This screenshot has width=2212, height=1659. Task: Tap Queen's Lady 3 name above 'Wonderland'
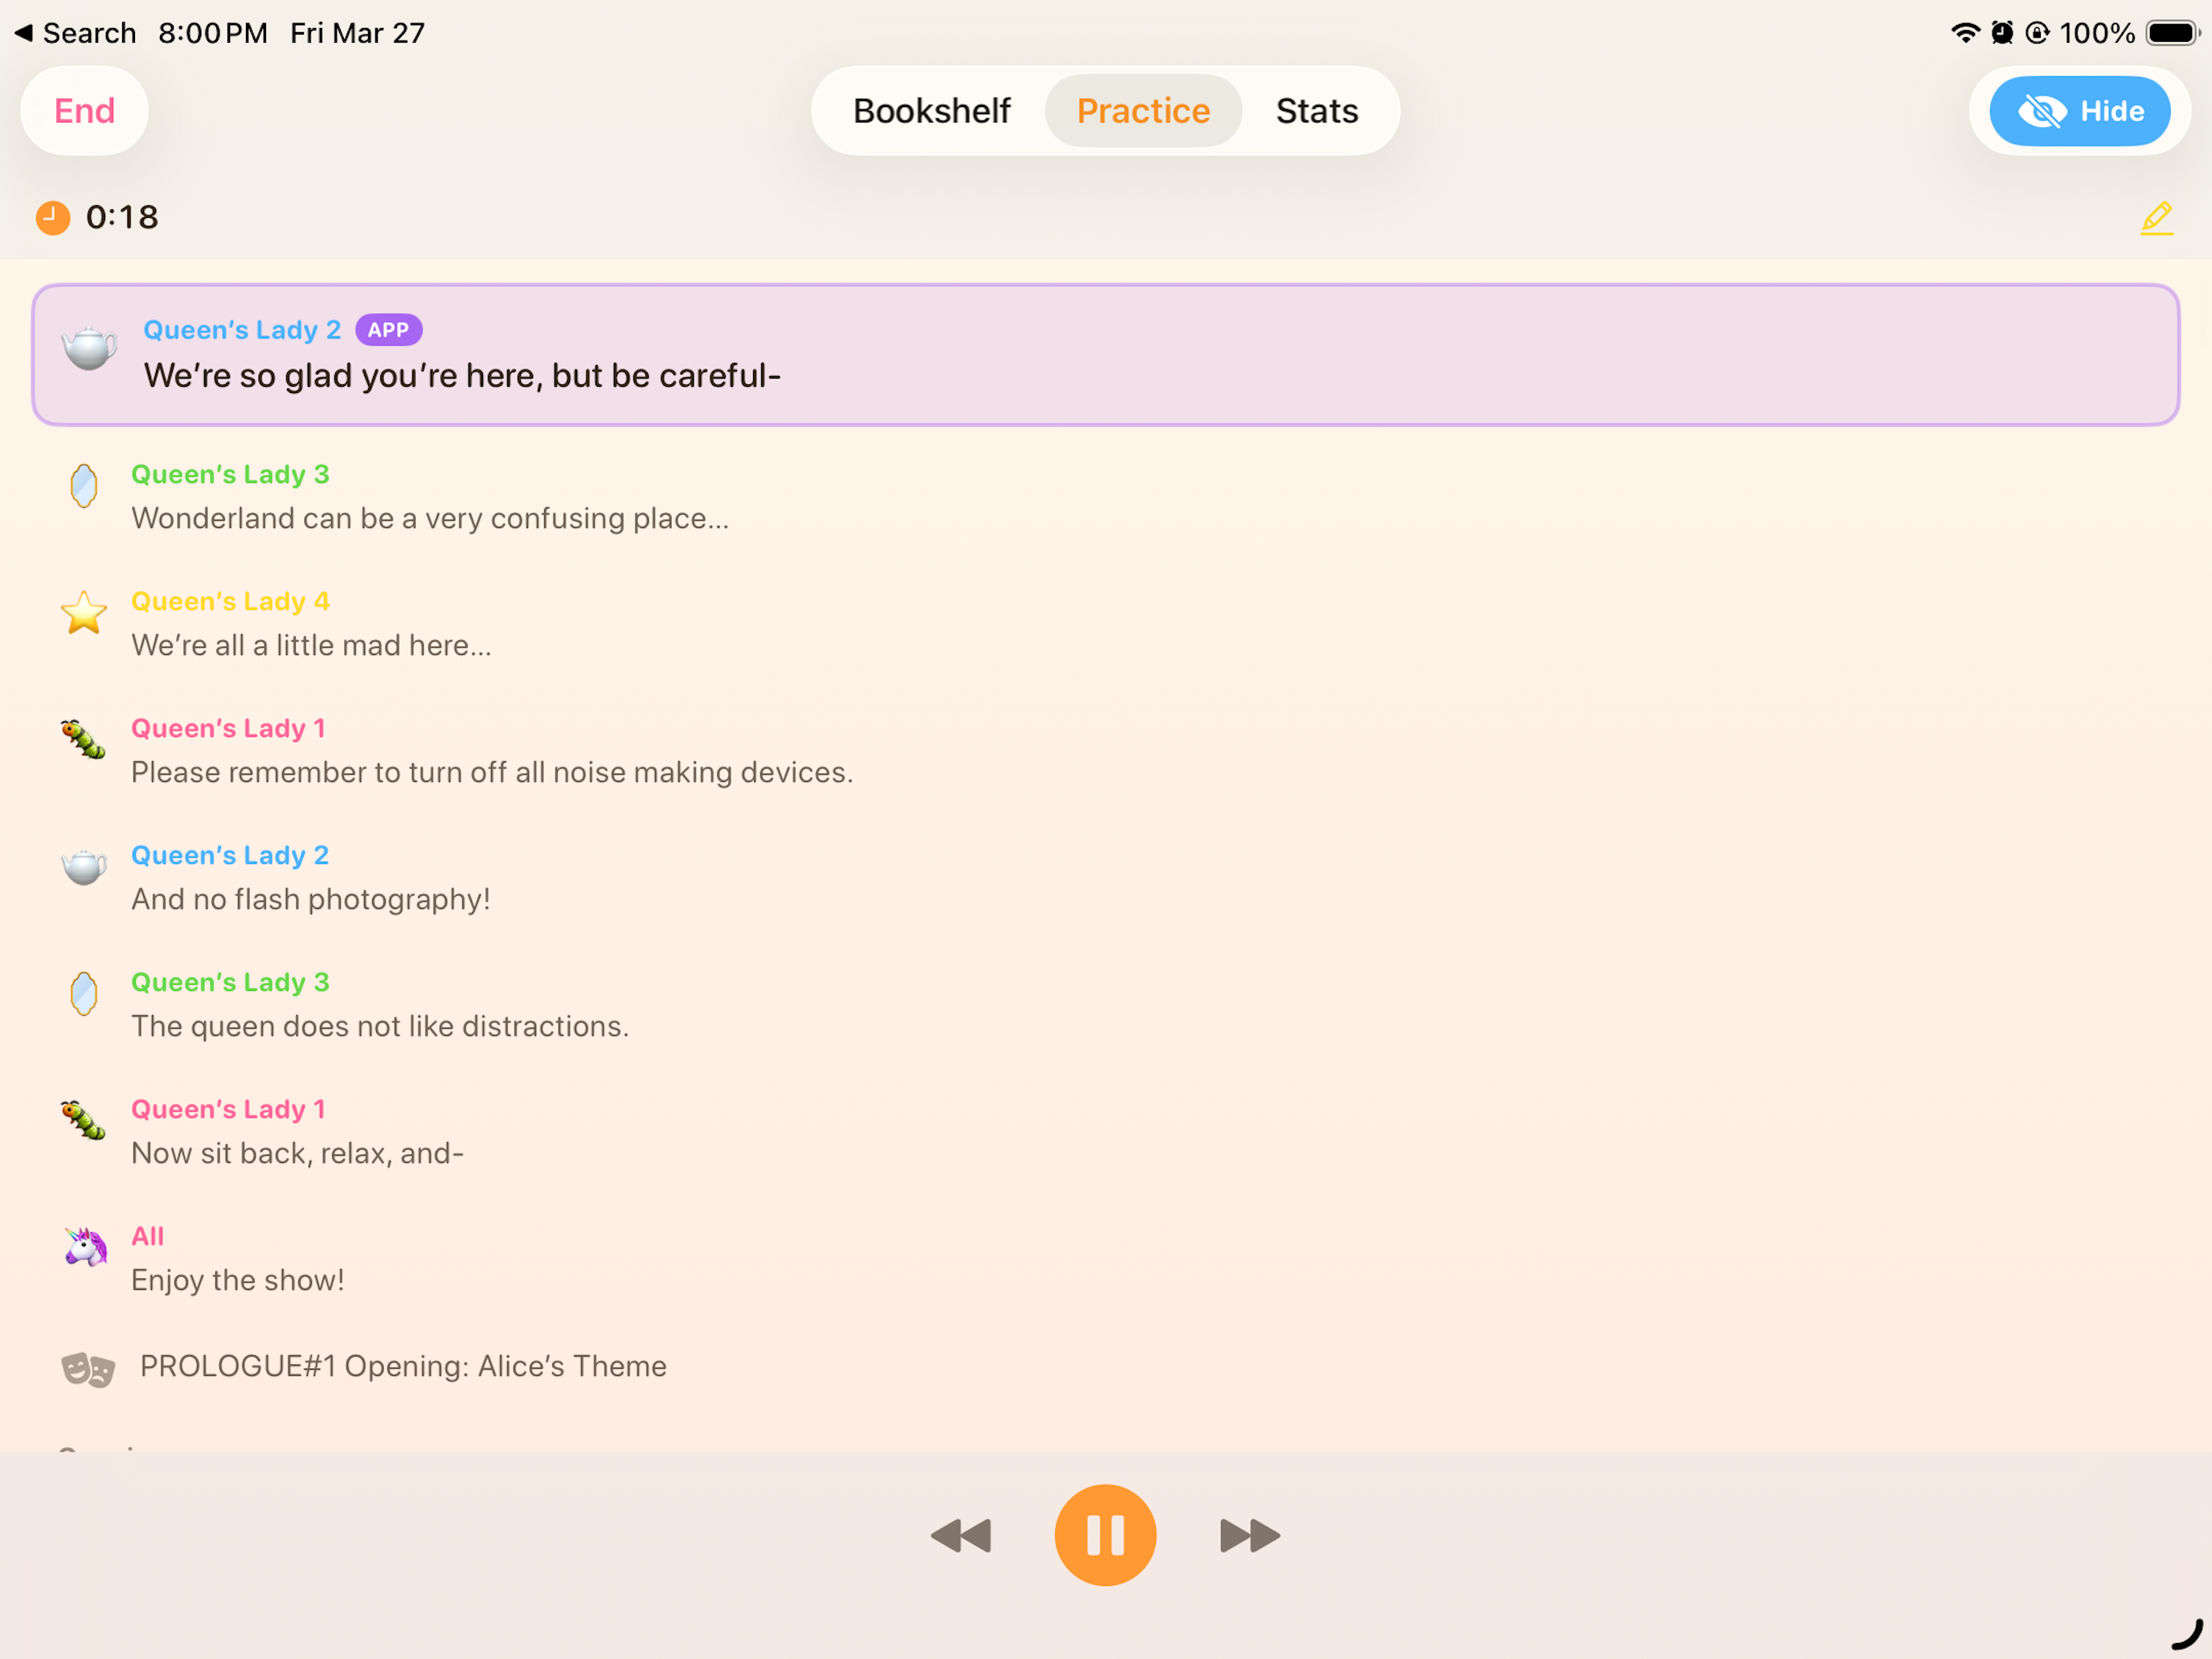point(230,474)
